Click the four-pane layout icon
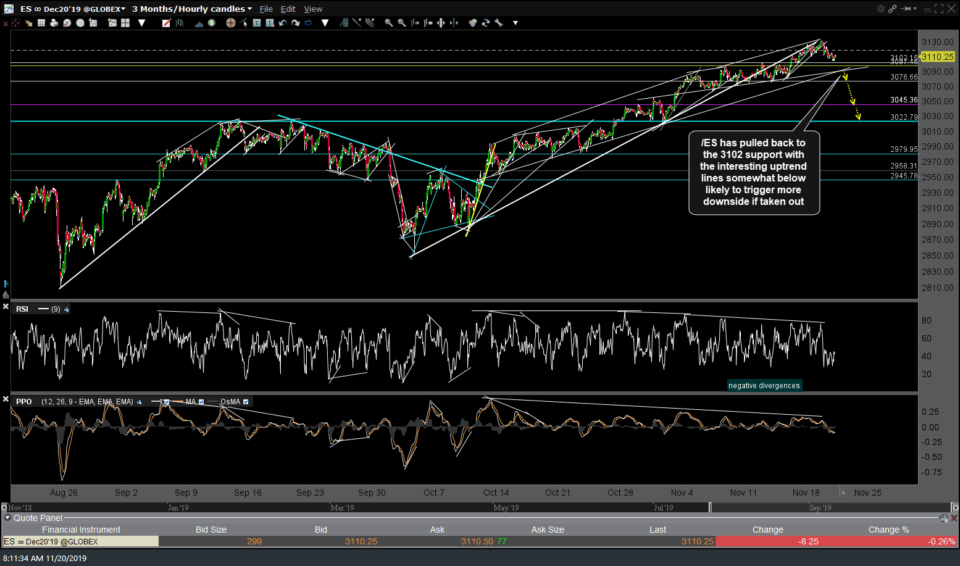This screenshot has height=566, width=960. pos(126,23)
